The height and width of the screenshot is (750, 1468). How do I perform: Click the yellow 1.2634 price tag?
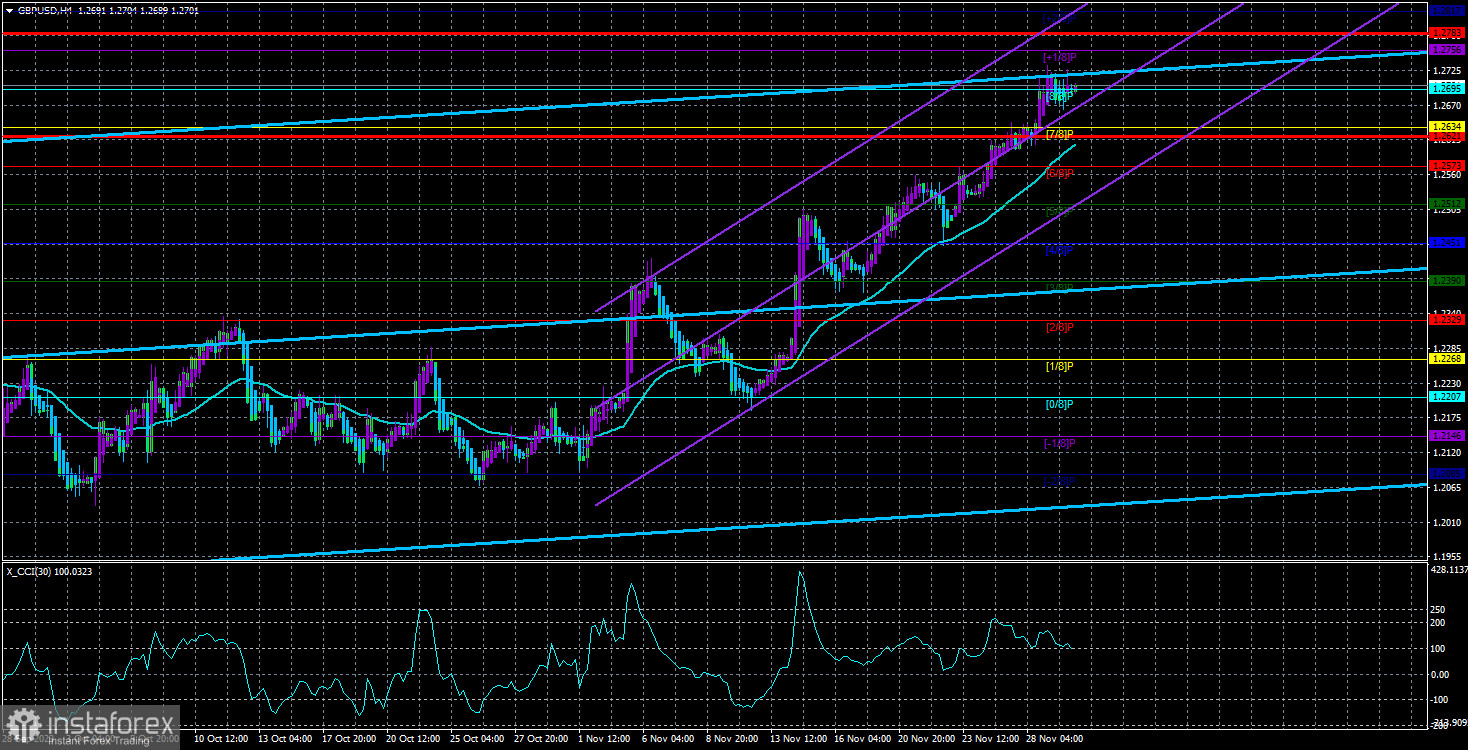[x=1447, y=127]
